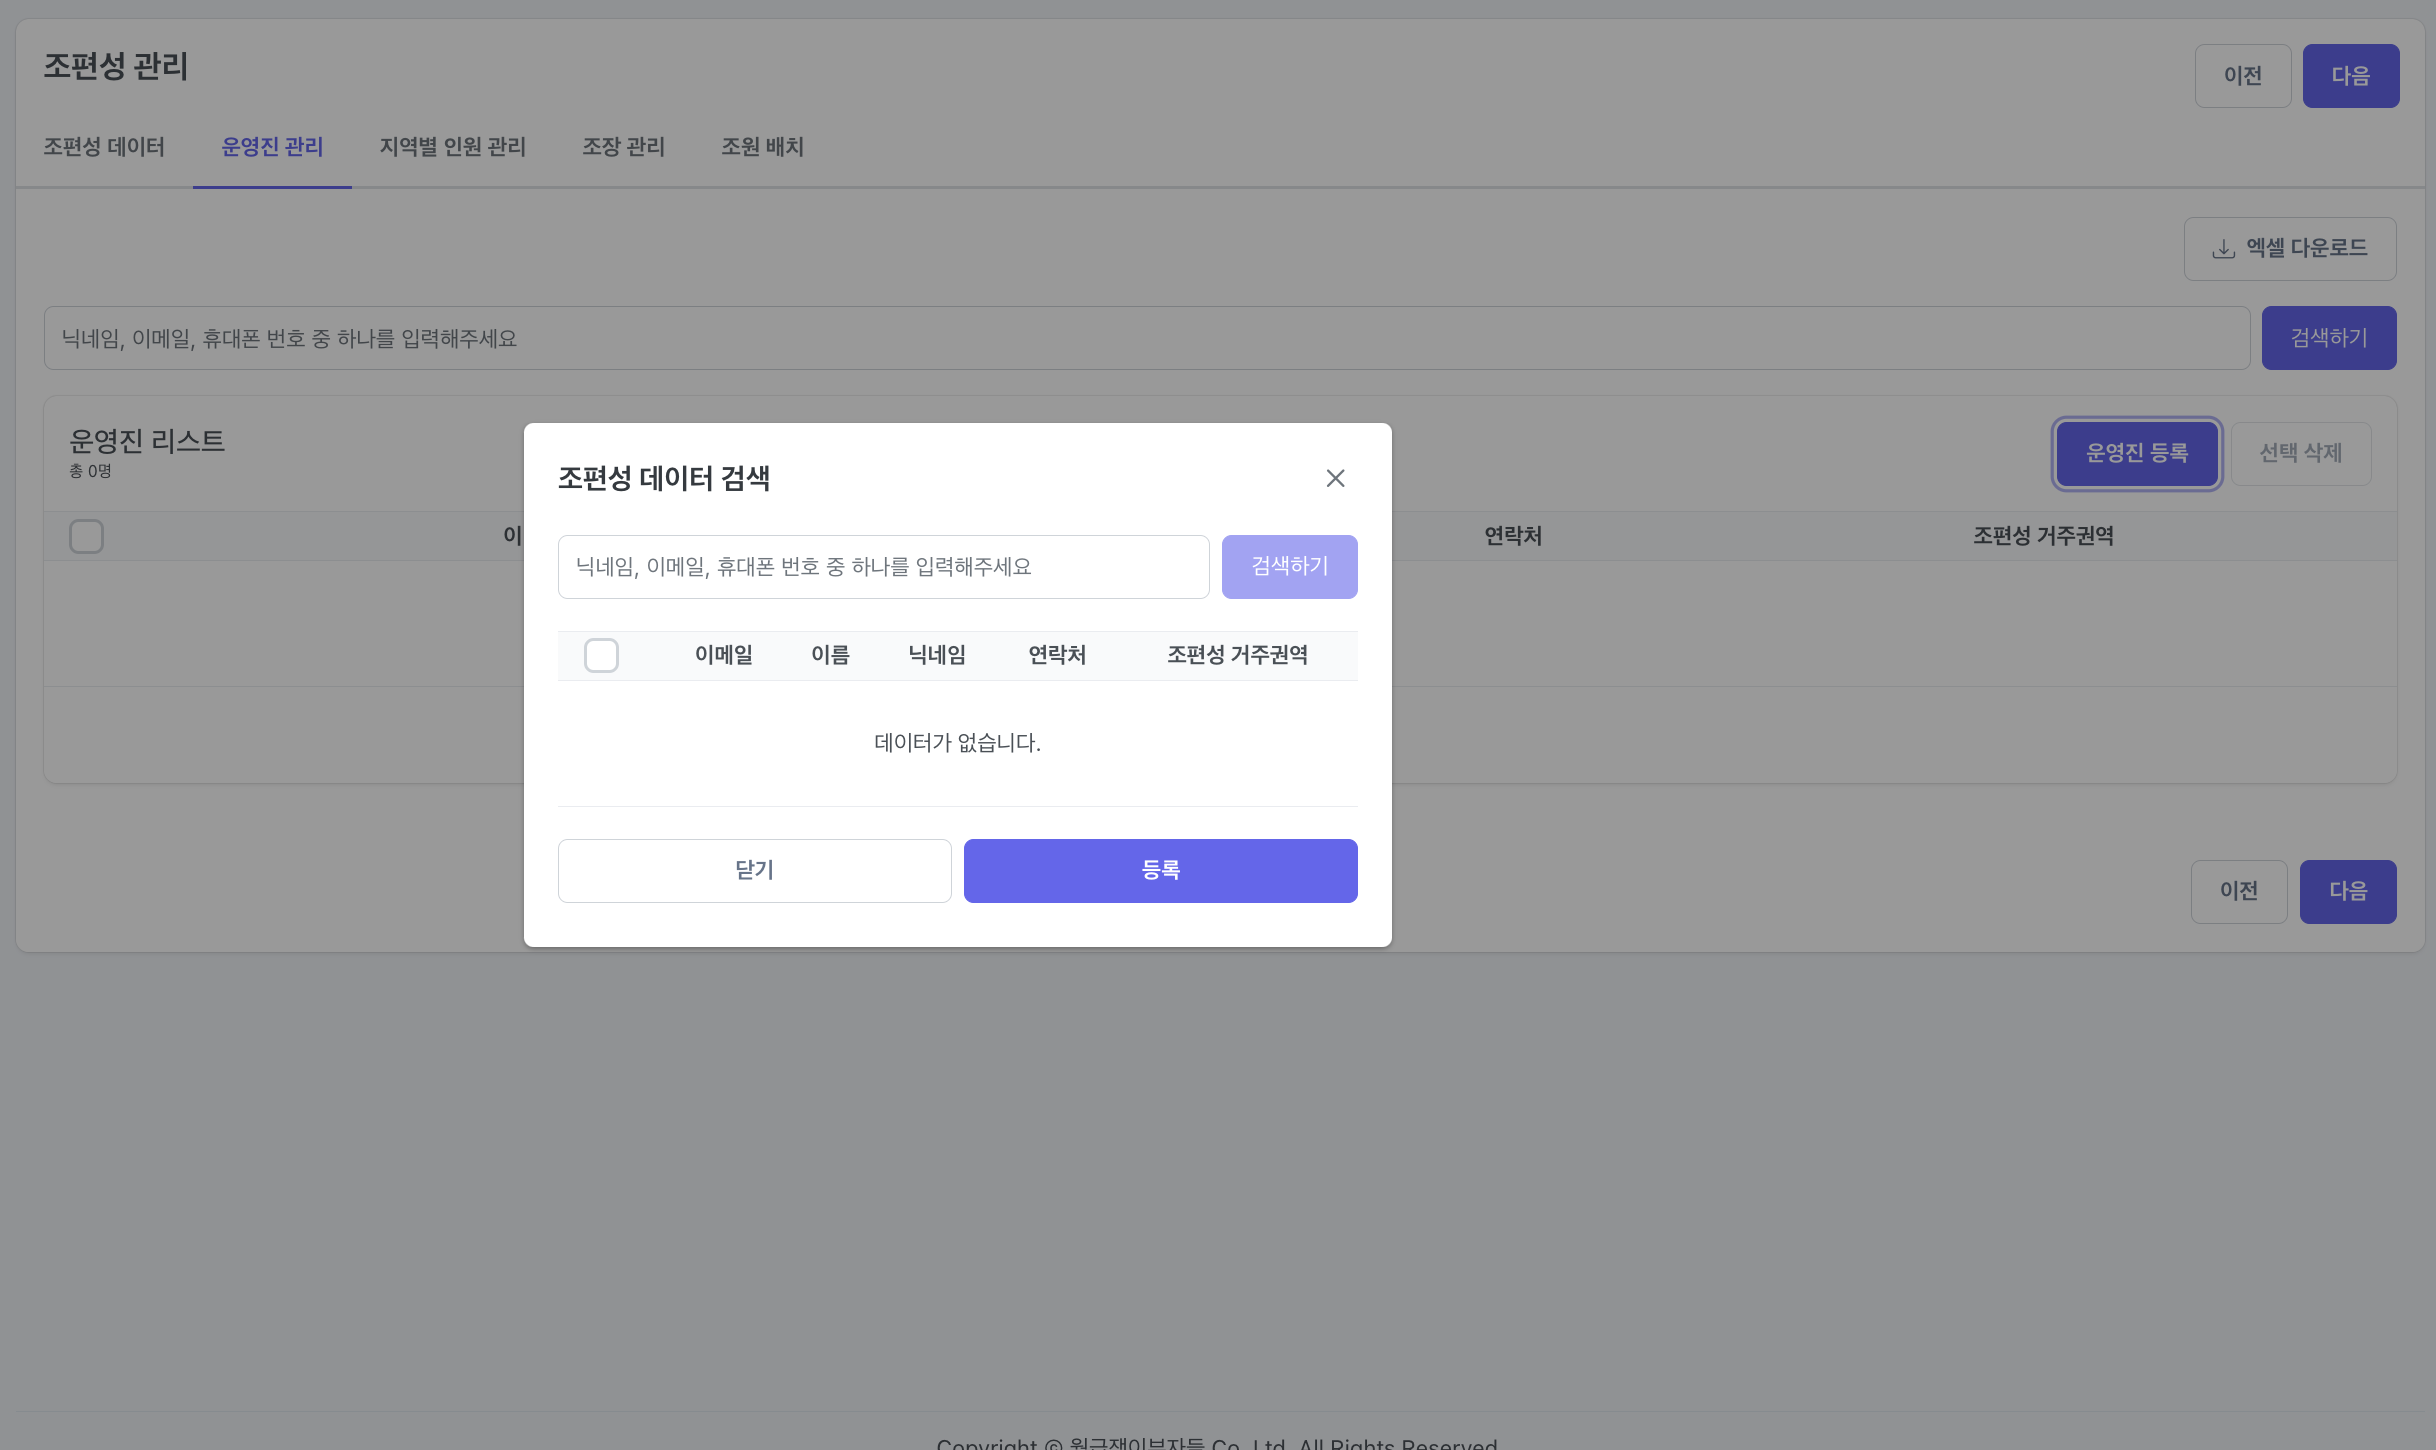Switch to the 조편성 데이터 tab
The image size is (2436, 1450).
pos(104,147)
